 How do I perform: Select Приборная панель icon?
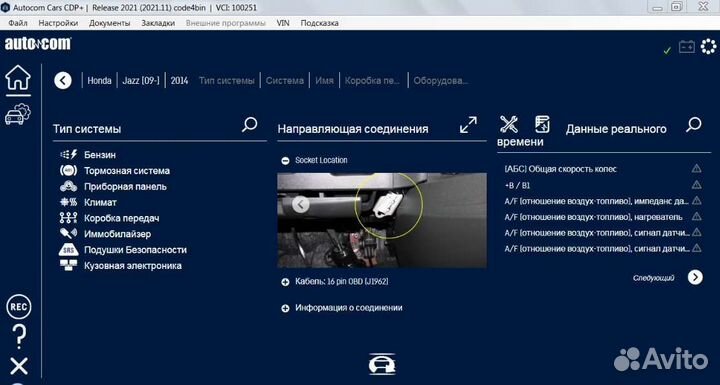coord(68,187)
